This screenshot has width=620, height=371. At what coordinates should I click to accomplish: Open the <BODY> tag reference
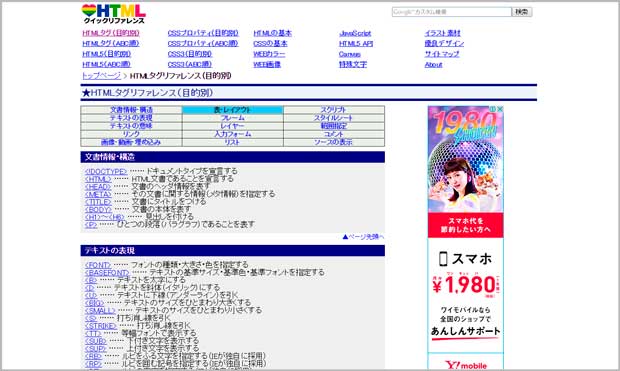coord(98,209)
